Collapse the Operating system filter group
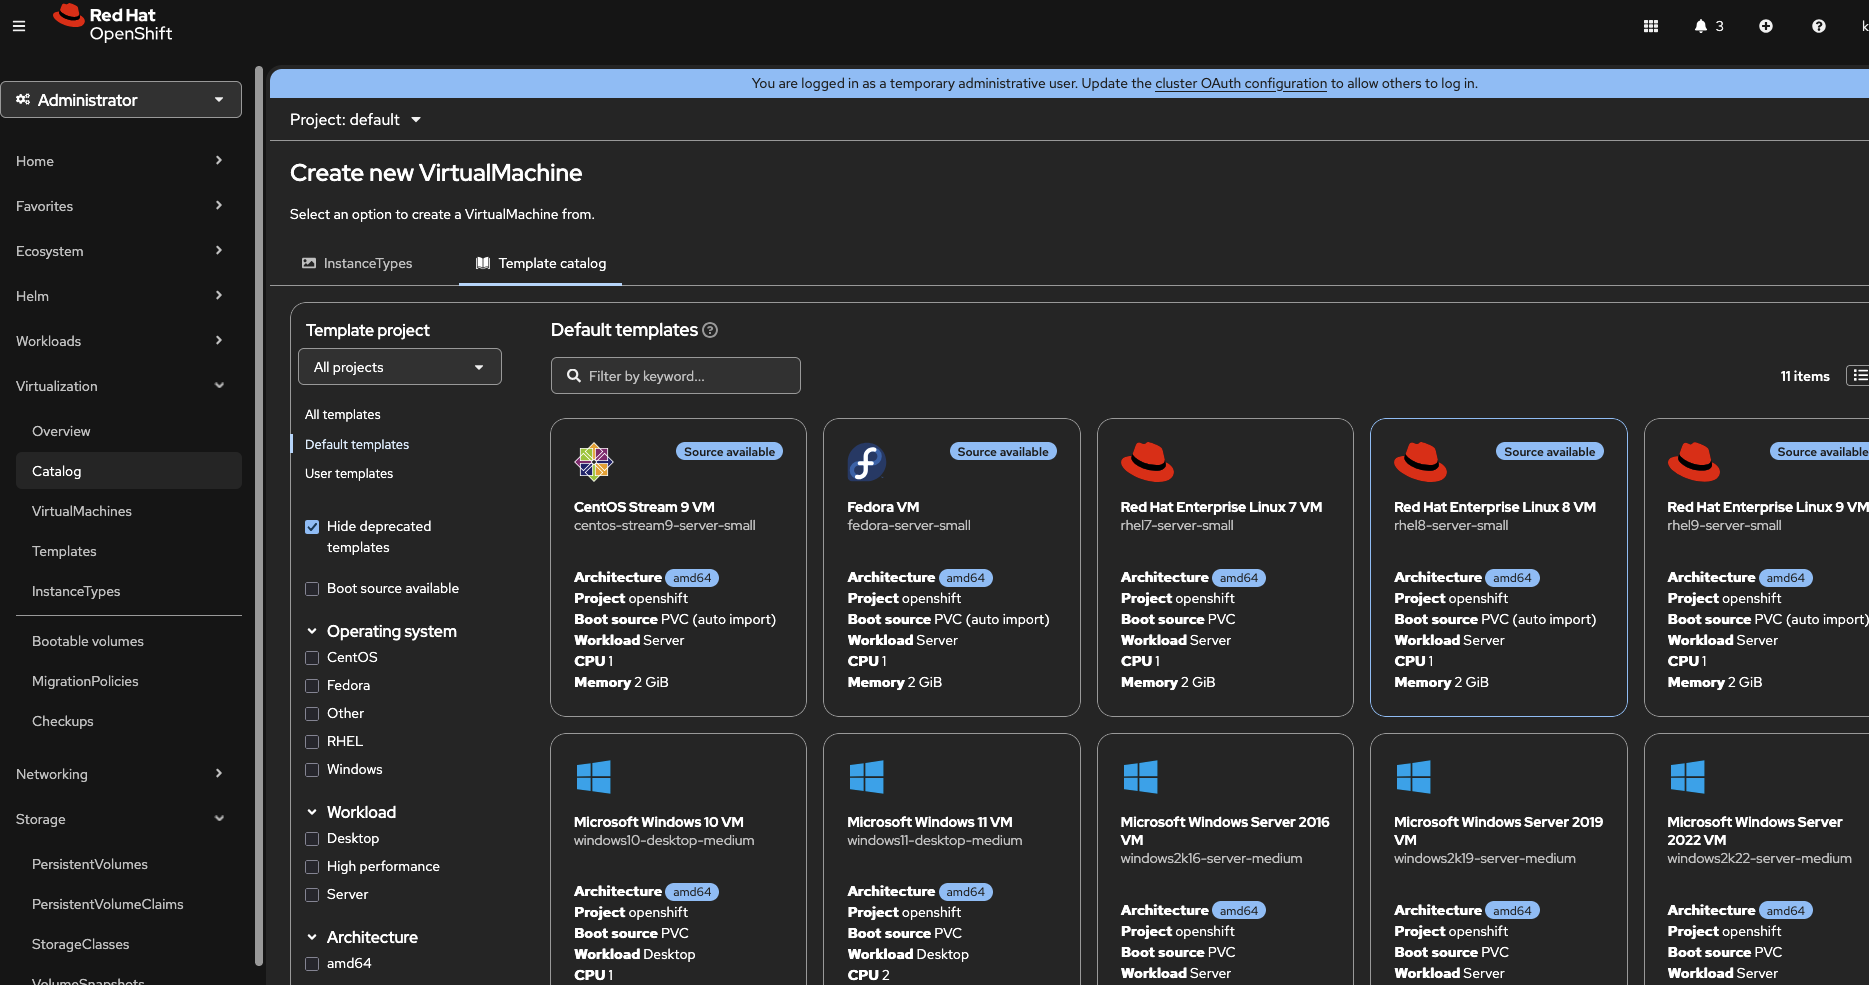The width and height of the screenshot is (1869, 985). [381, 631]
